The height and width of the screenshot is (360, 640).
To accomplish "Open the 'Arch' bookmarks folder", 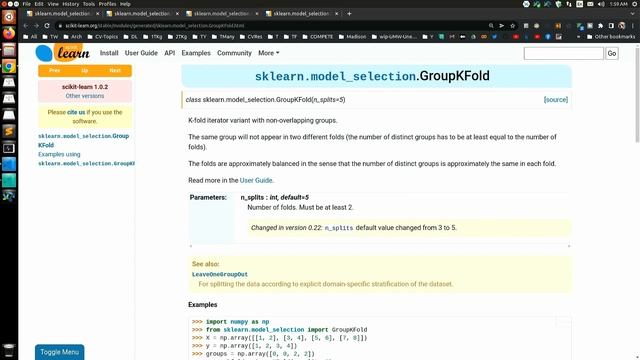I will [73, 37].
